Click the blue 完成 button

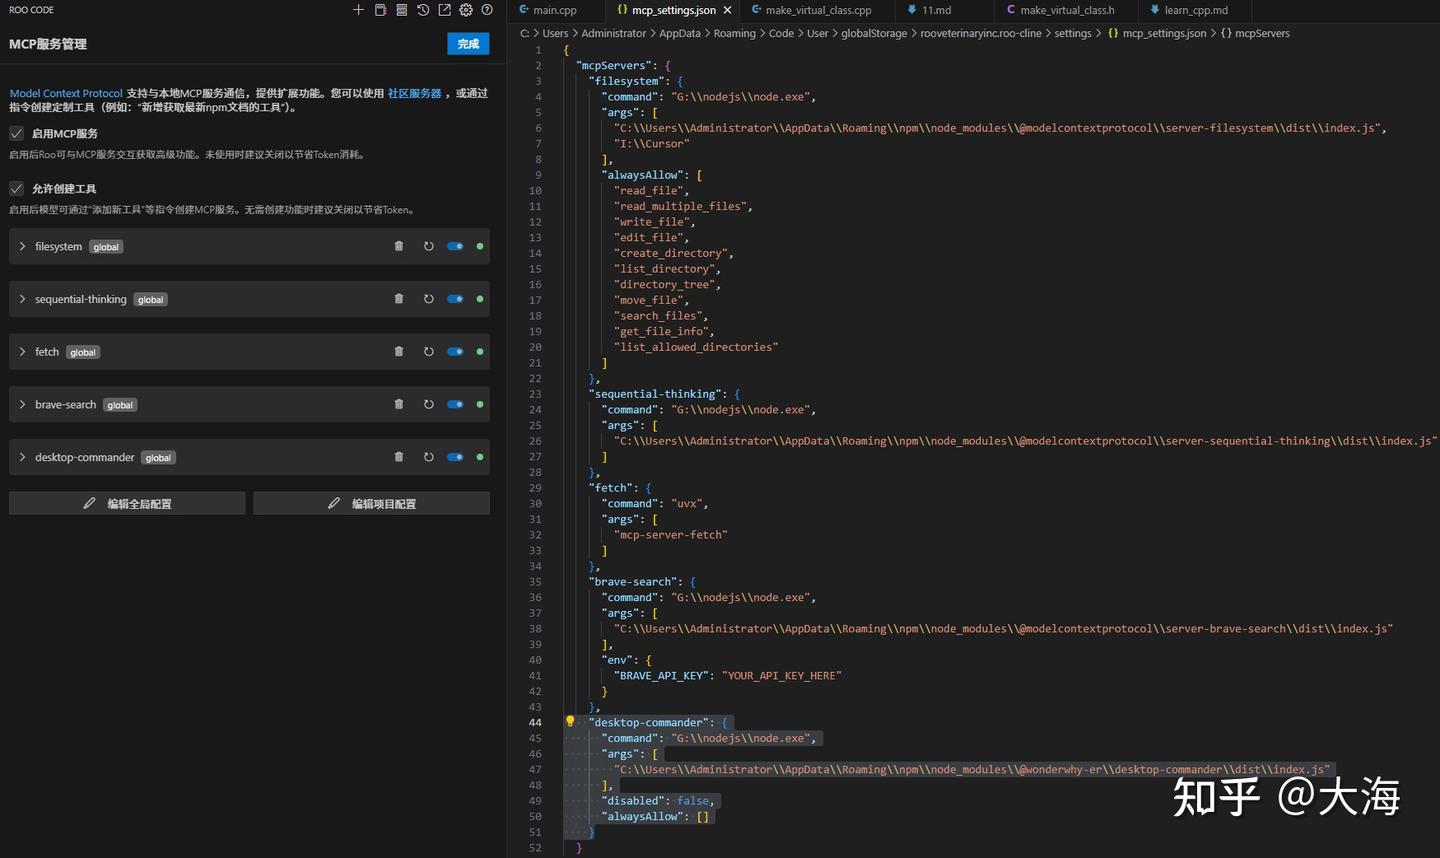coord(468,44)
